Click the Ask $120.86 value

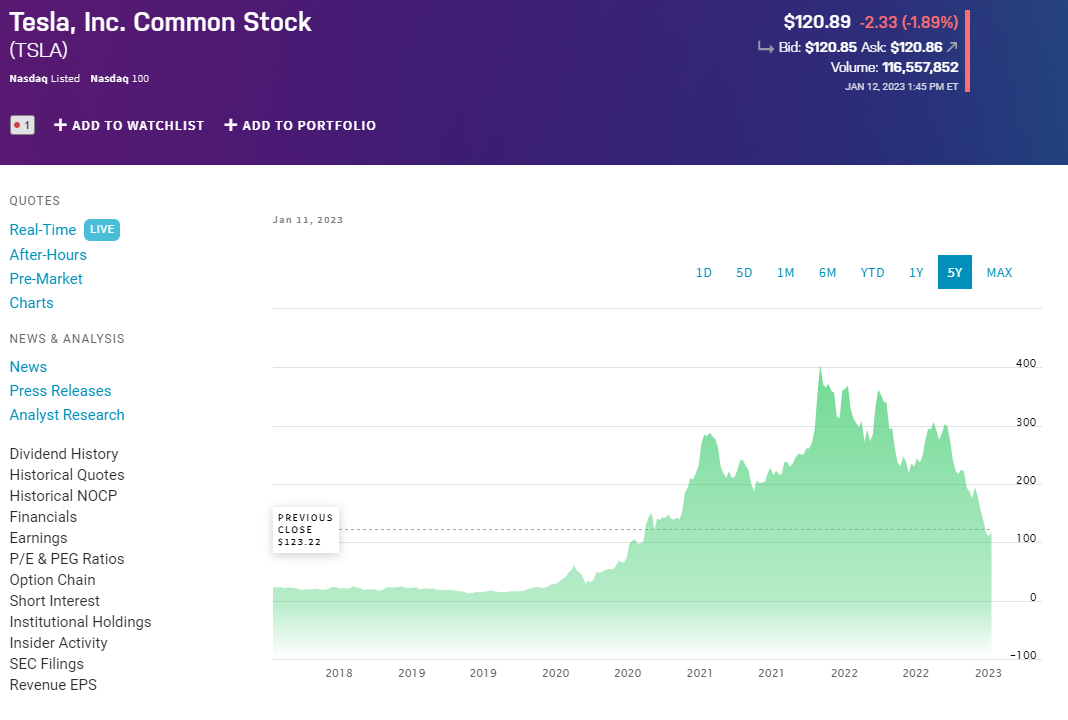(x=916, y=47)
